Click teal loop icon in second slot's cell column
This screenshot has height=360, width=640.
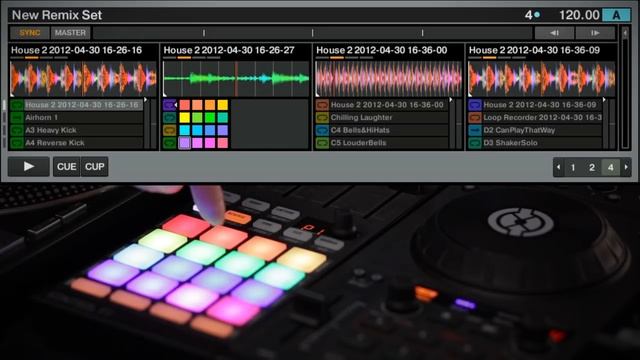(x=169, y=118)
